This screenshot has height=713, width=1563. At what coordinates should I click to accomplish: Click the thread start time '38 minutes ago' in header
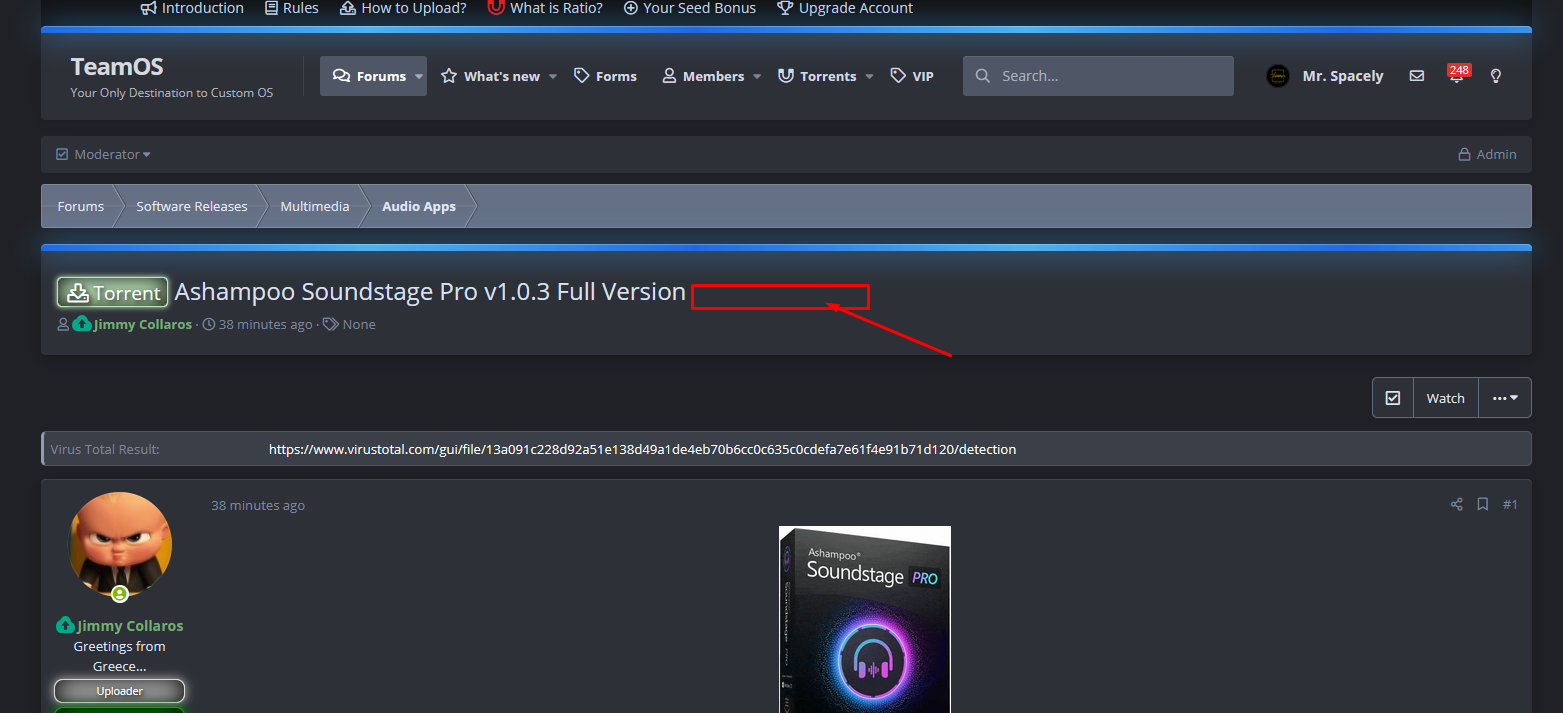(x=266, y=325)
